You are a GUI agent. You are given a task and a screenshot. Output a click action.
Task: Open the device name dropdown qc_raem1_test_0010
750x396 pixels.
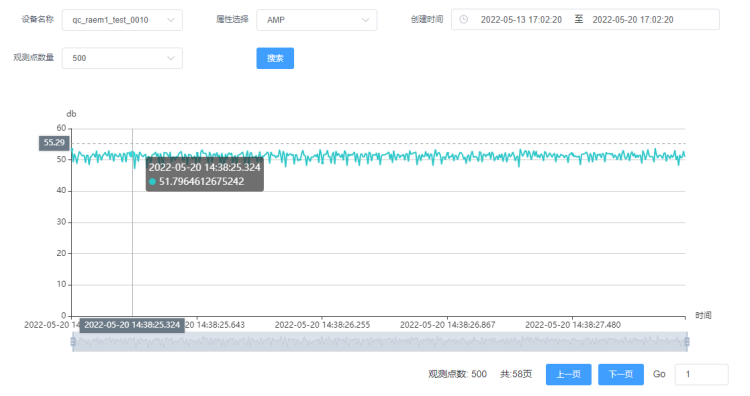(x=122, y=20)
